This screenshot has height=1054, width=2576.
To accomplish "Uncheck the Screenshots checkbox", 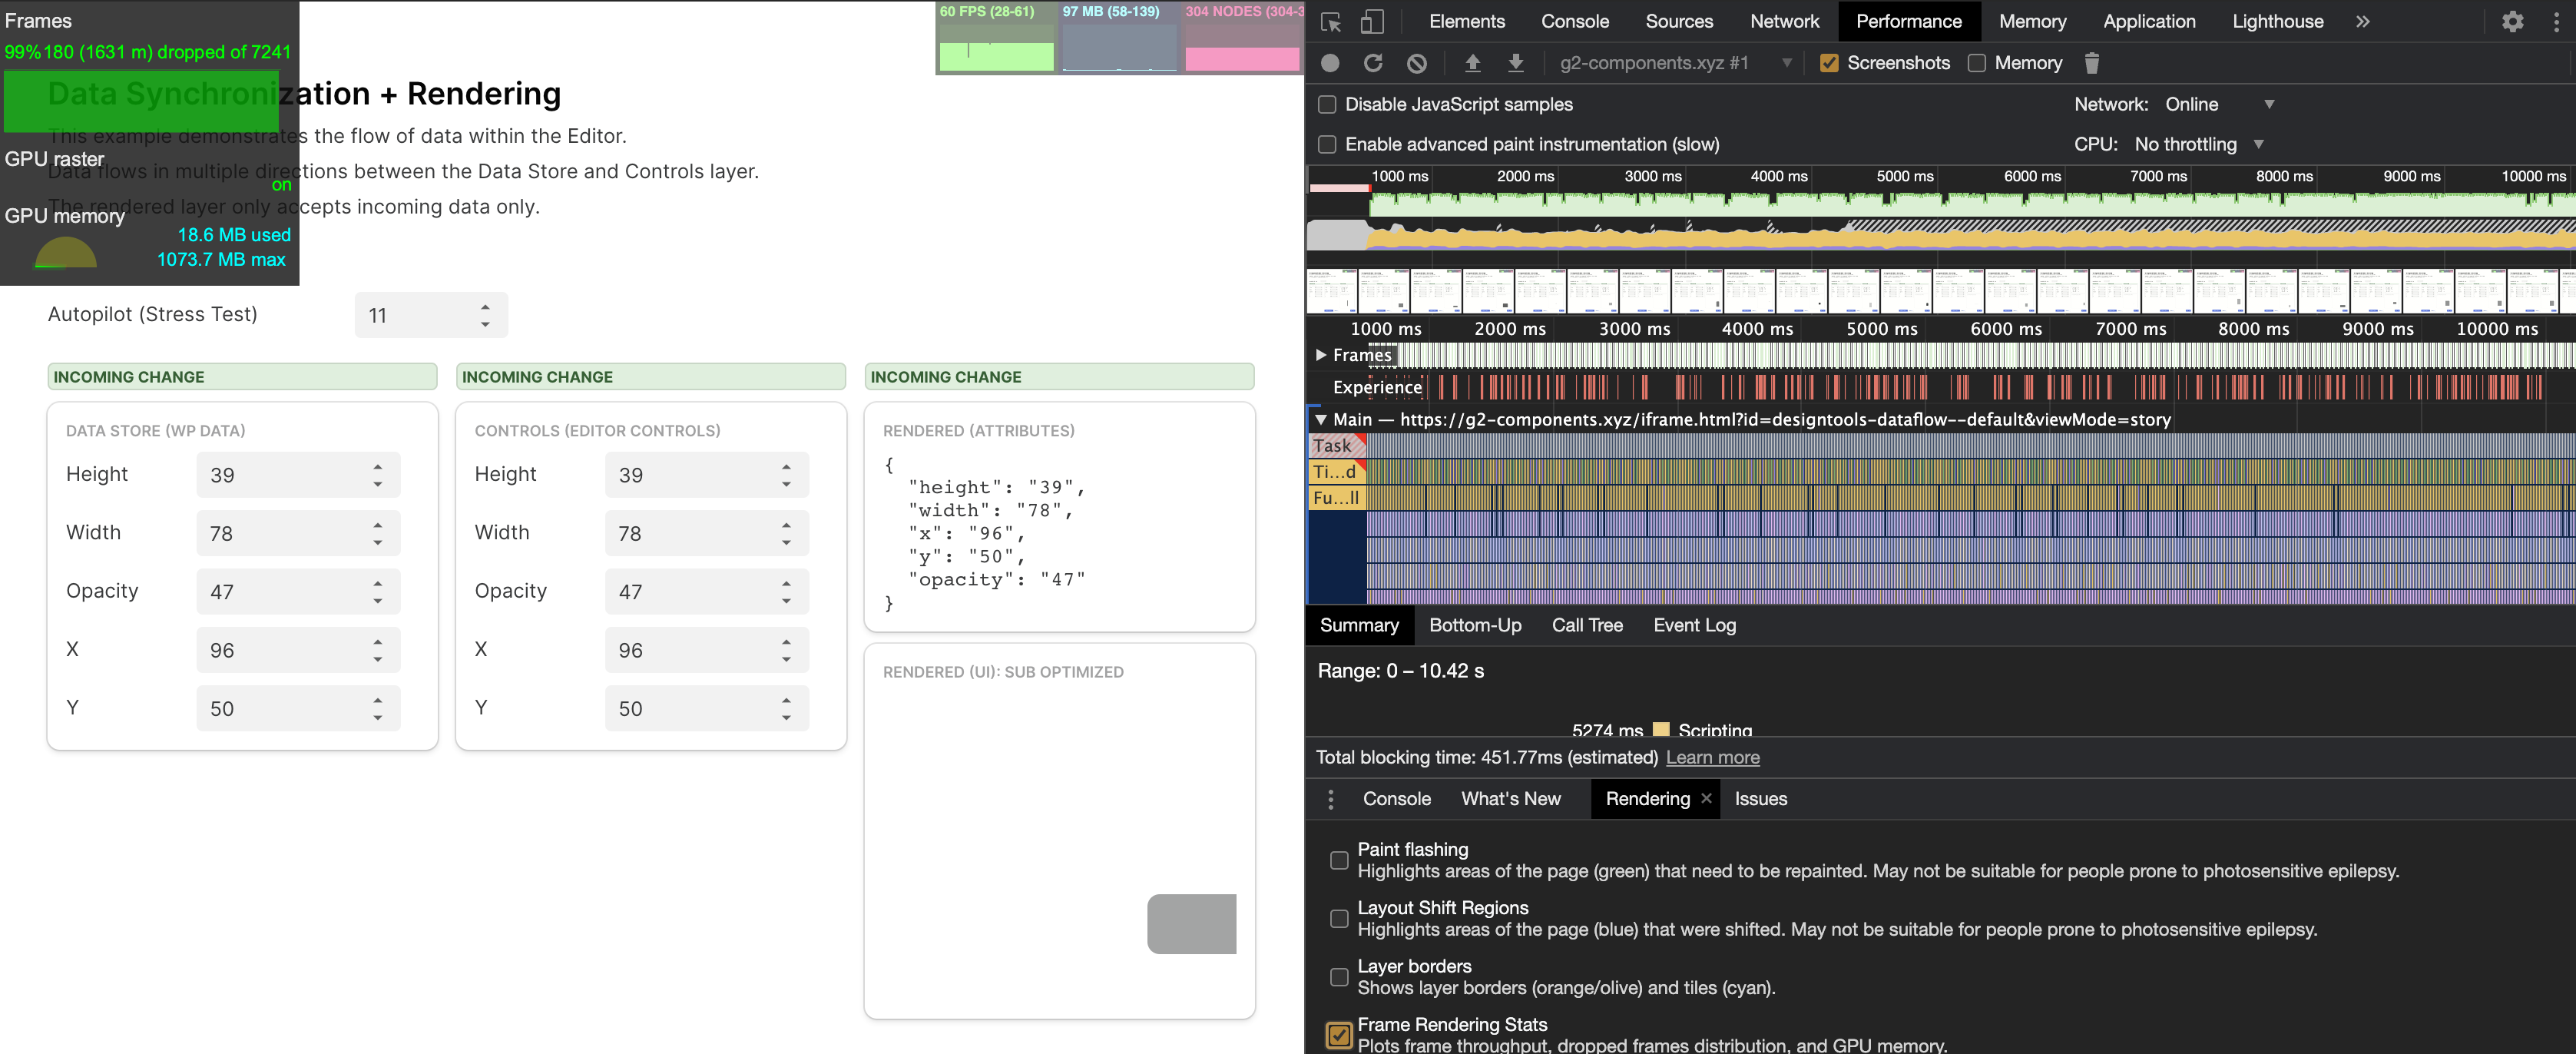I will coord(1830,62).
